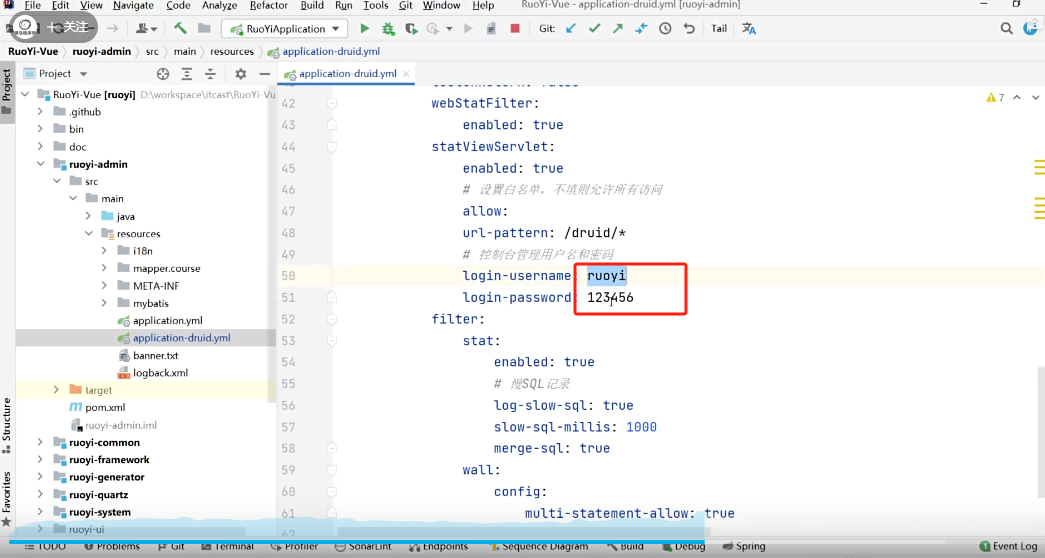Run RuoYiApplication with the green play icon
Image resolution: width=1045 pixels, height=558 pixels.
tap(365, 29)
